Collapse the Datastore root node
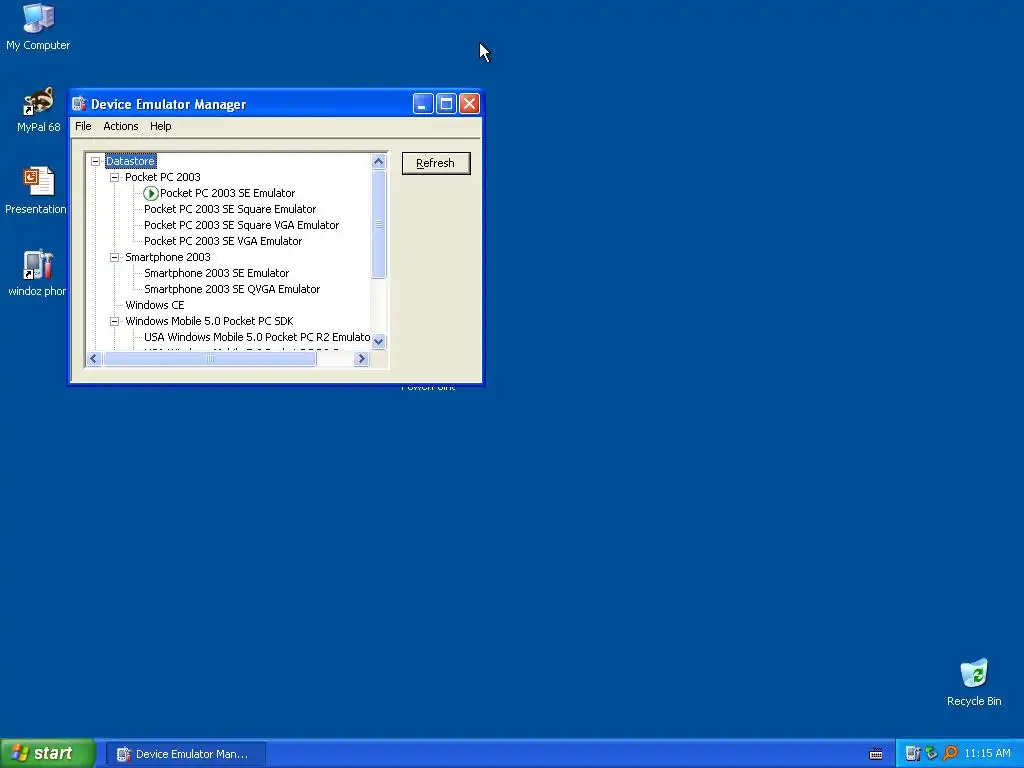1024x768 pixels. tap(95, 161)
